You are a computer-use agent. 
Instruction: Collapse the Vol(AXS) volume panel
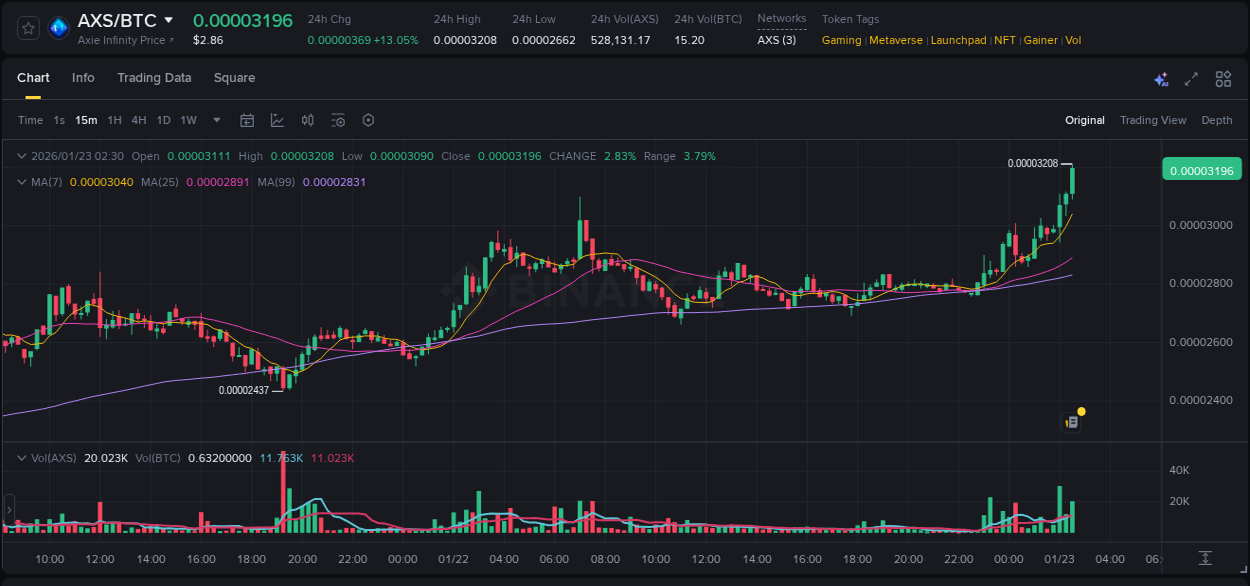[x=20, y=457]
